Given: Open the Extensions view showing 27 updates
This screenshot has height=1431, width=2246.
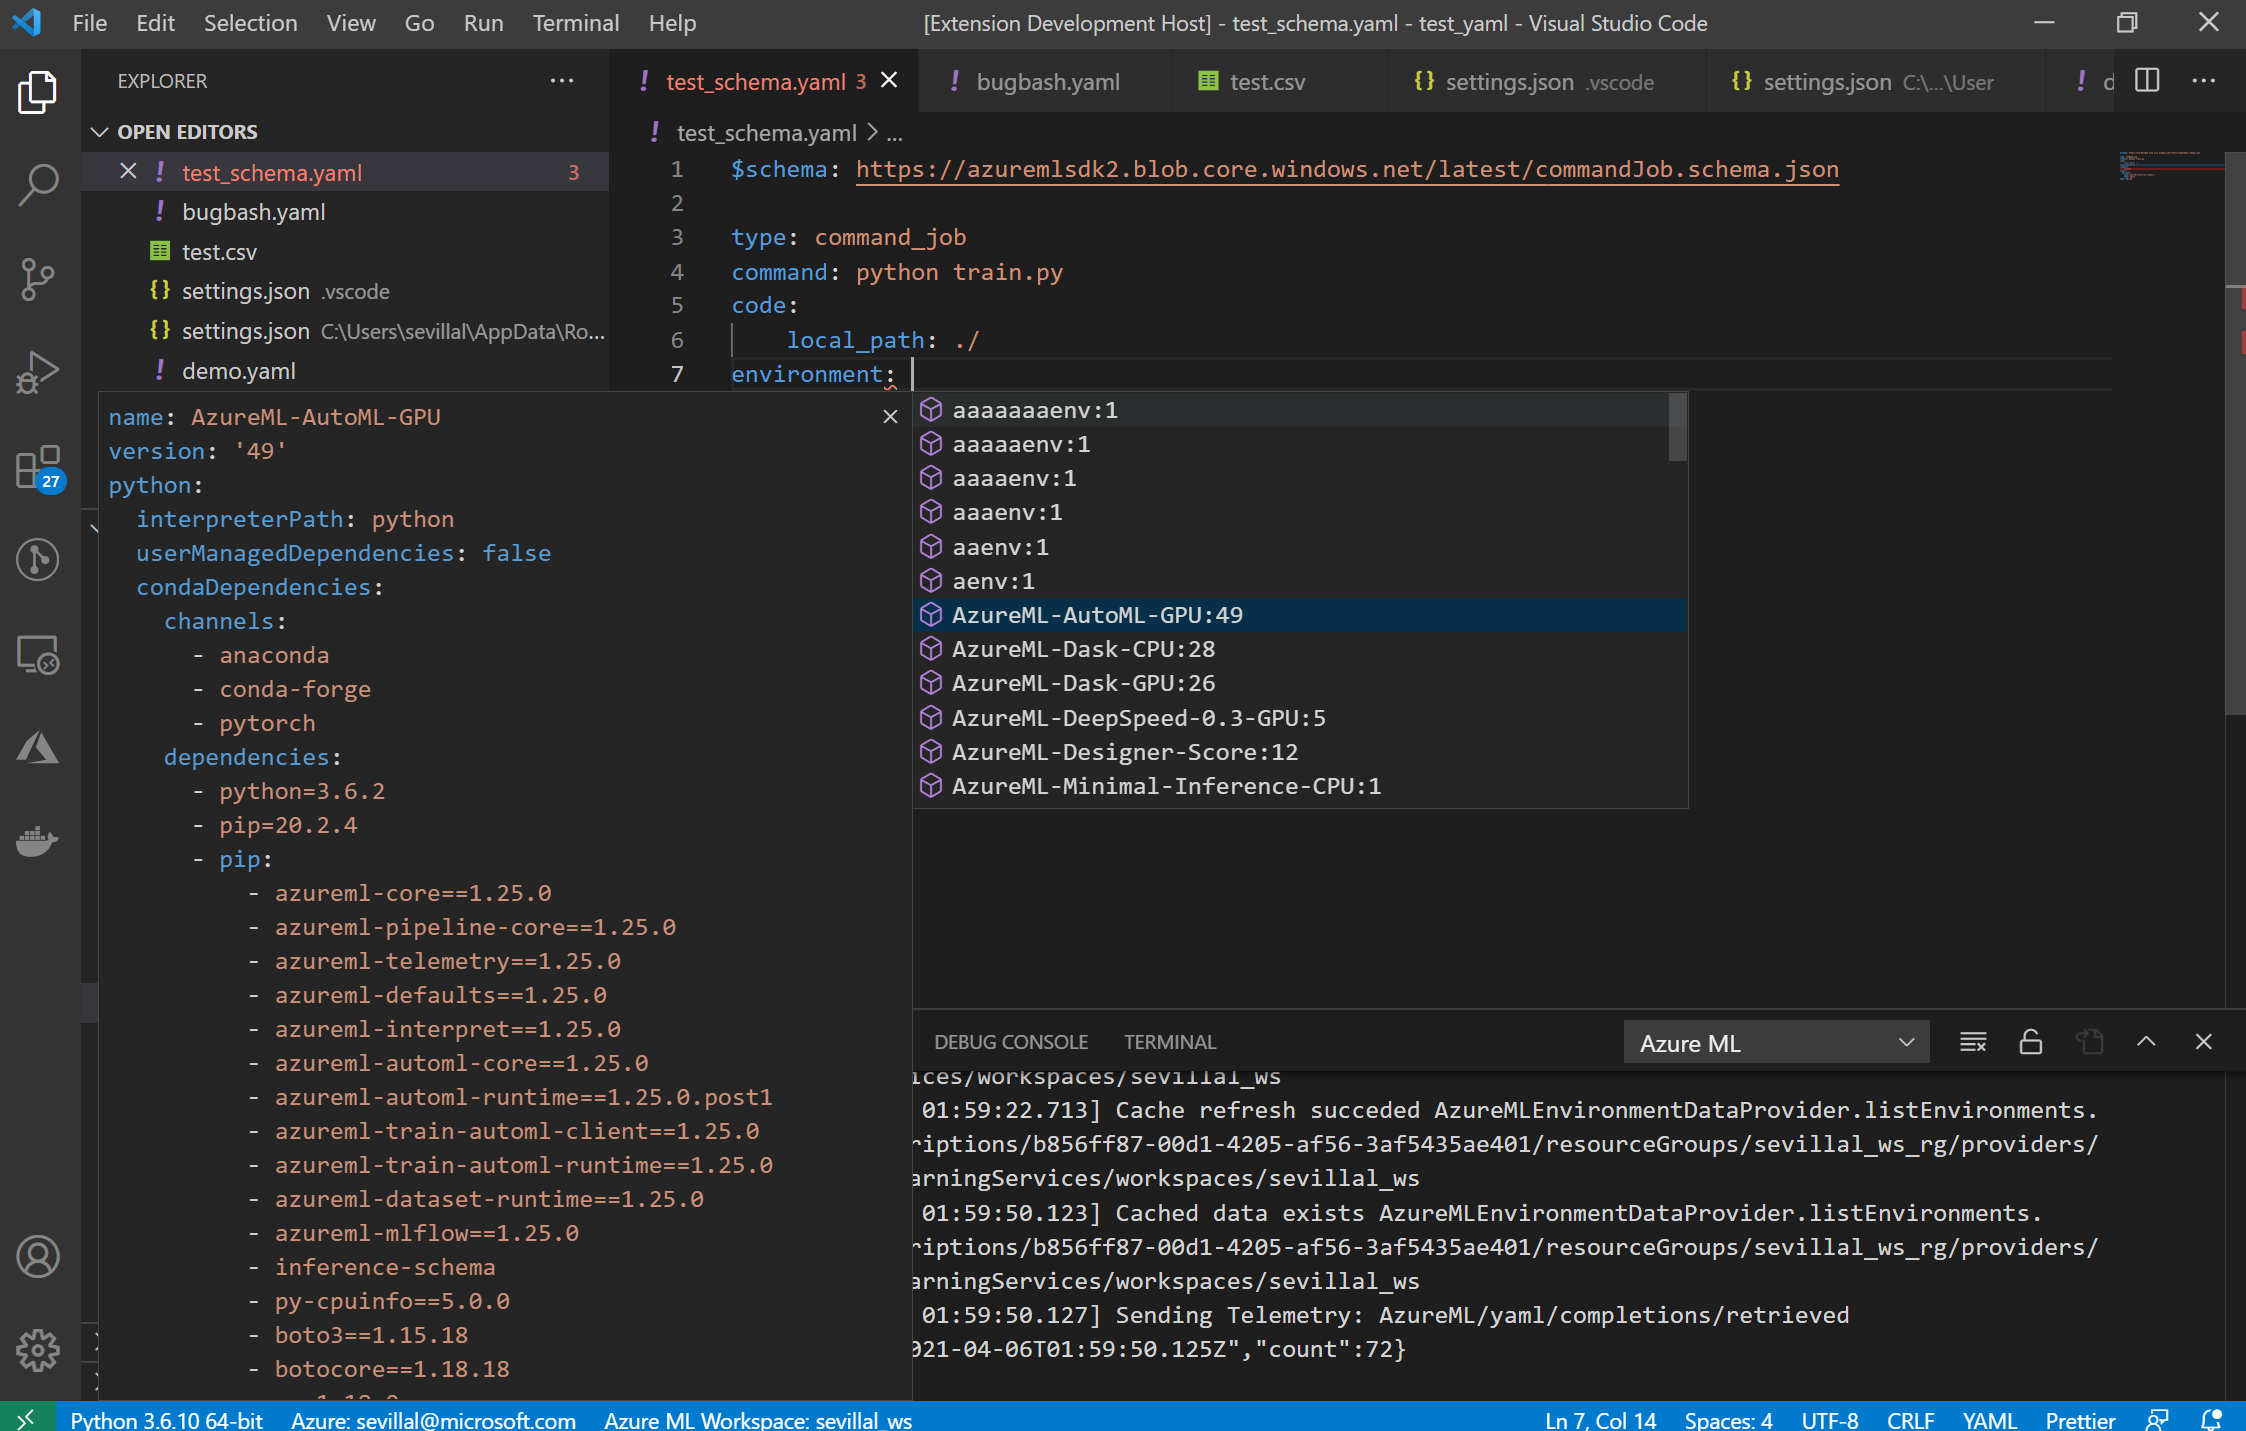Looking at the screenshot, I should pos(37,468).
